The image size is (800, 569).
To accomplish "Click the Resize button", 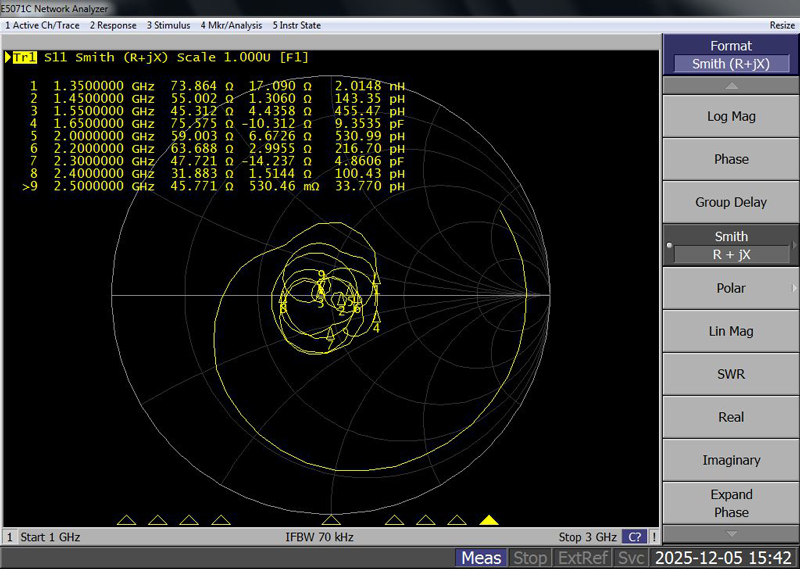I will [x=782, y=24].
